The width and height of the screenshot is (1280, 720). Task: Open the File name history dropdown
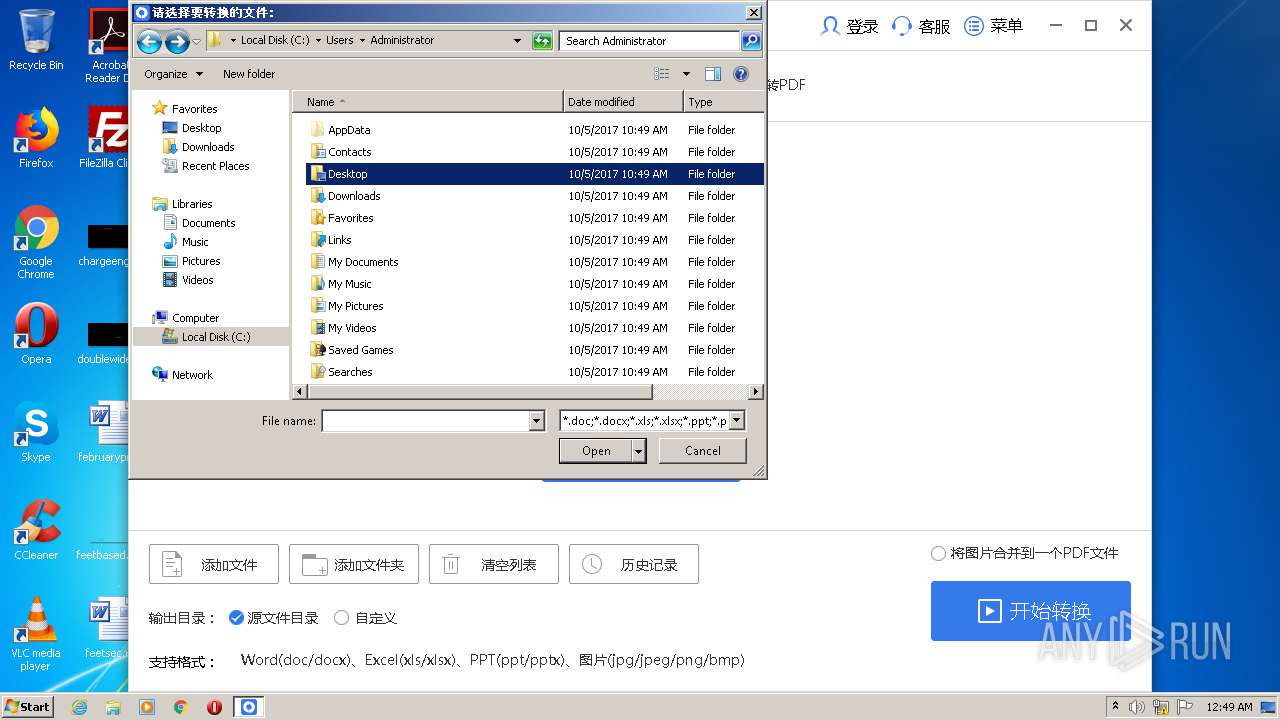pos(536,421)
